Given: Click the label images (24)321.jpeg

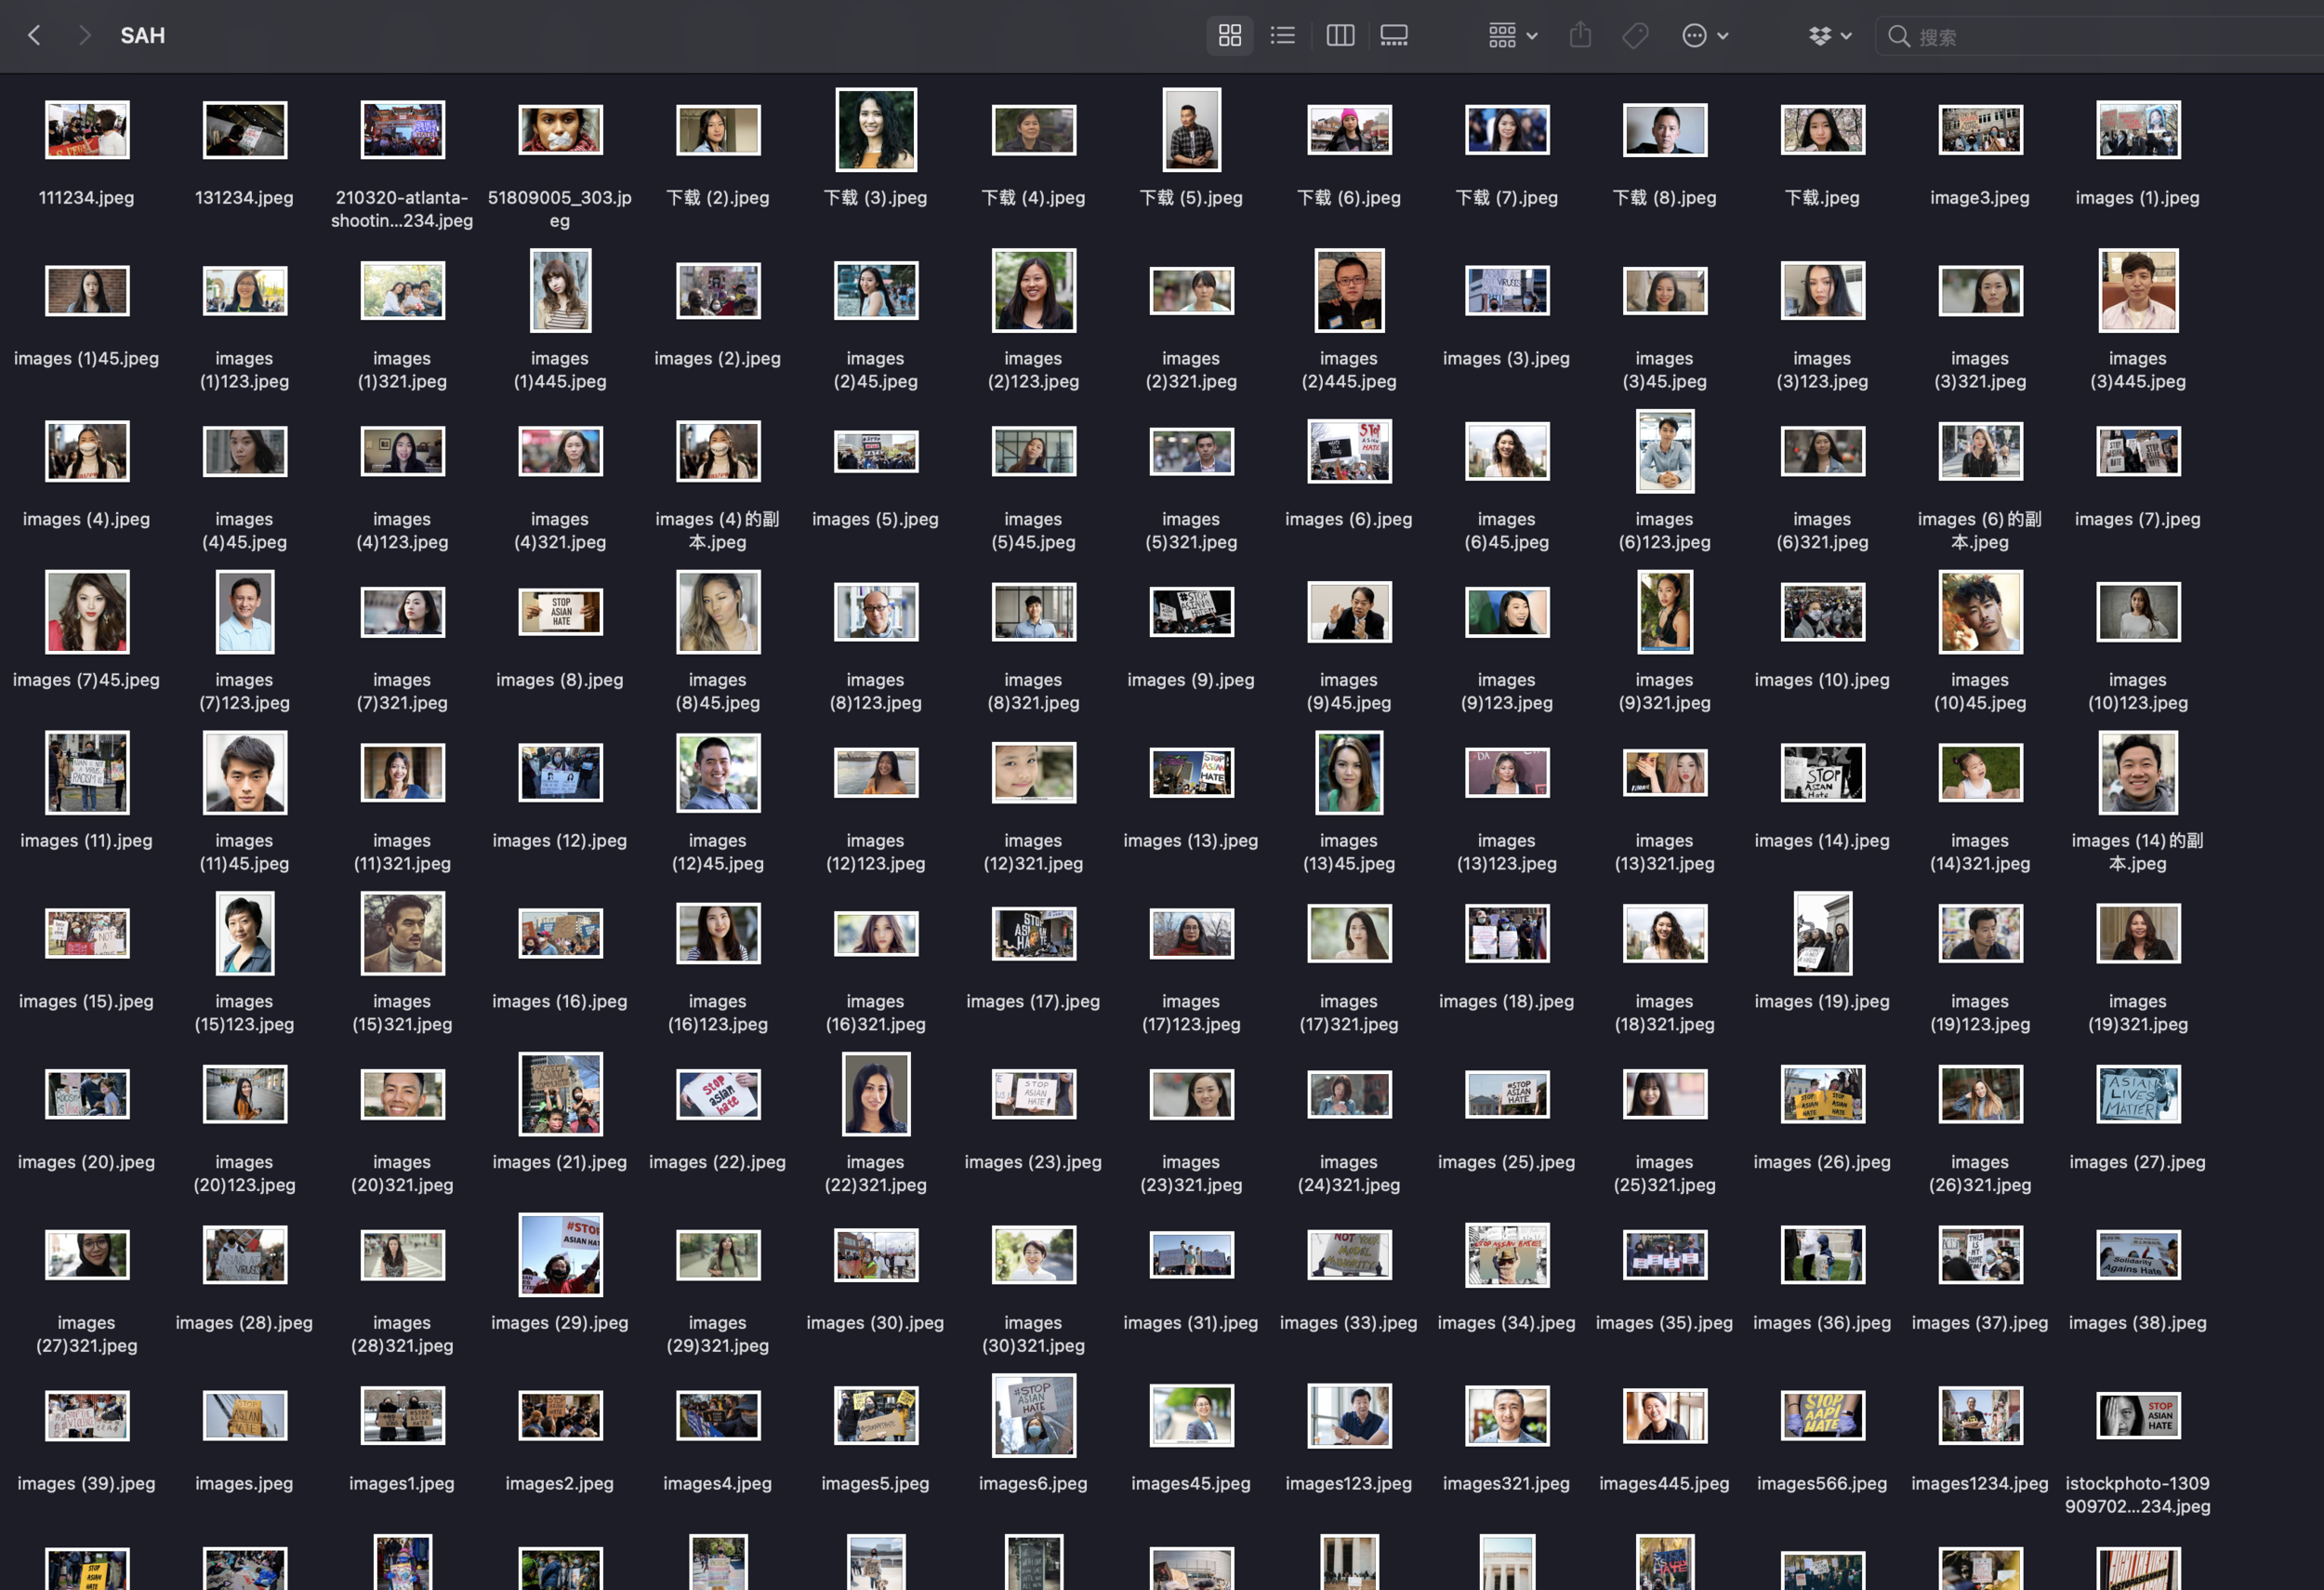Looking at the screenshot, I should click(x=1349, y=1173).
